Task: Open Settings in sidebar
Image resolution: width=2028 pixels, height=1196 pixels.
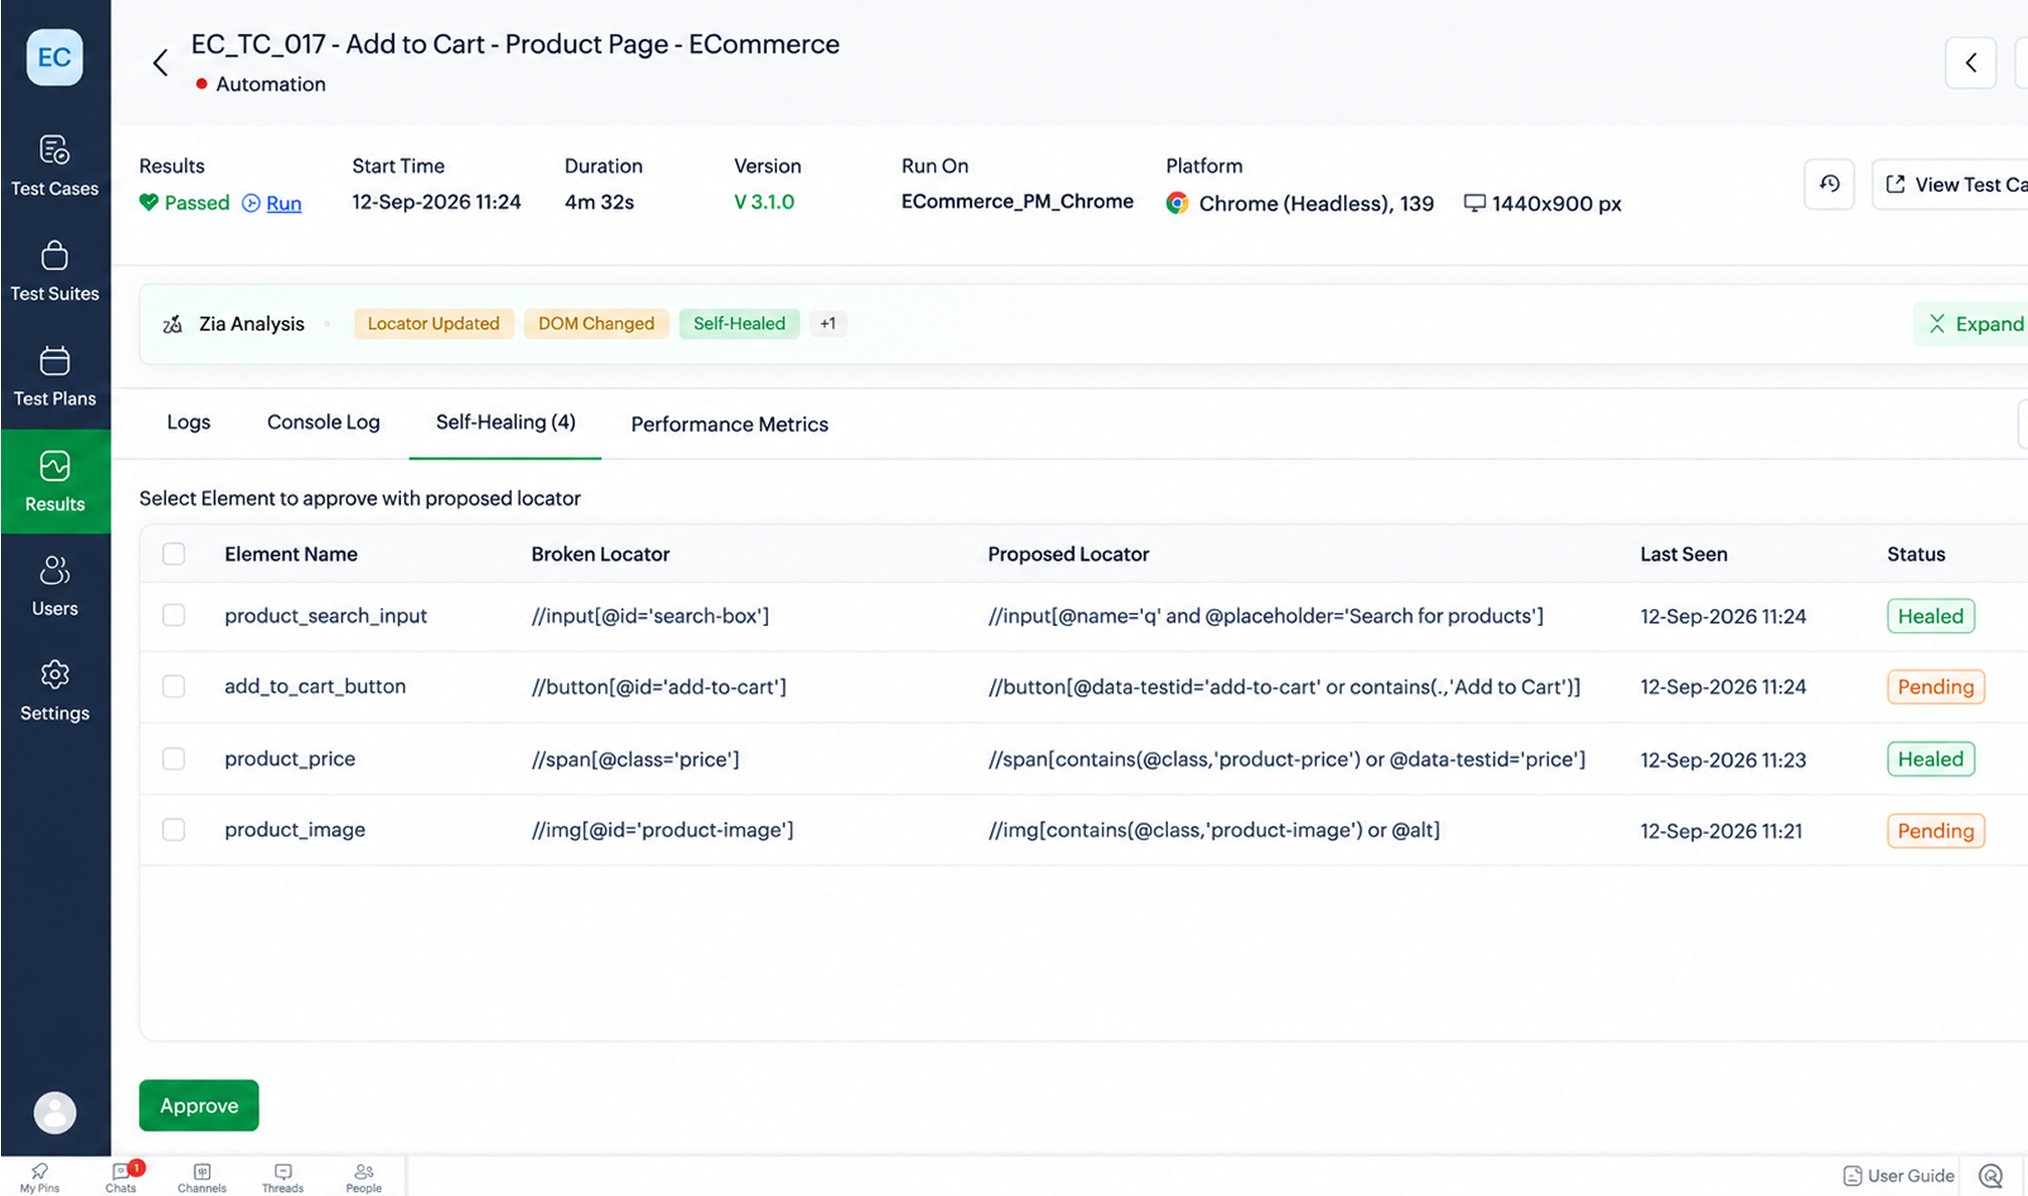Action: 54,691
